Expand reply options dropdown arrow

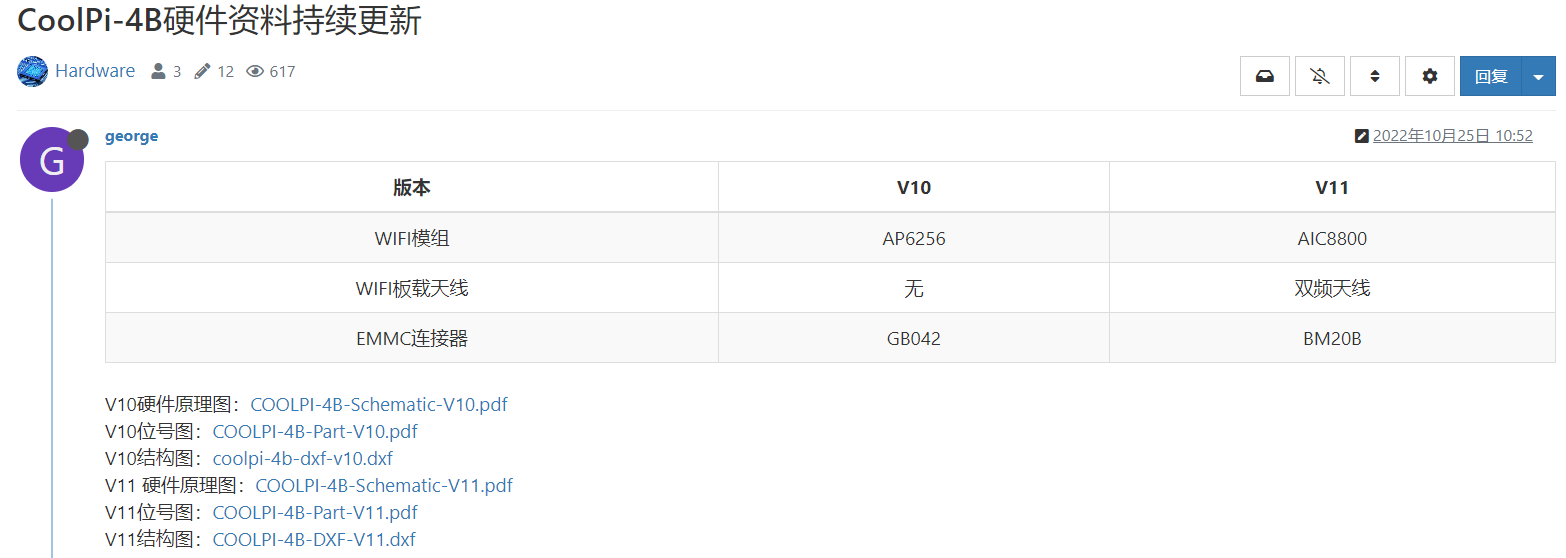[x=1539, y=76]
